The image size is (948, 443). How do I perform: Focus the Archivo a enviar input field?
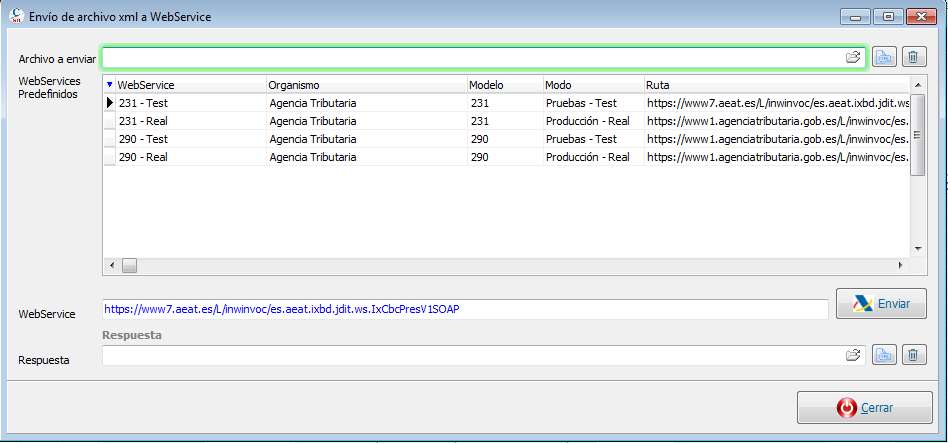click(x=484, y=58)
